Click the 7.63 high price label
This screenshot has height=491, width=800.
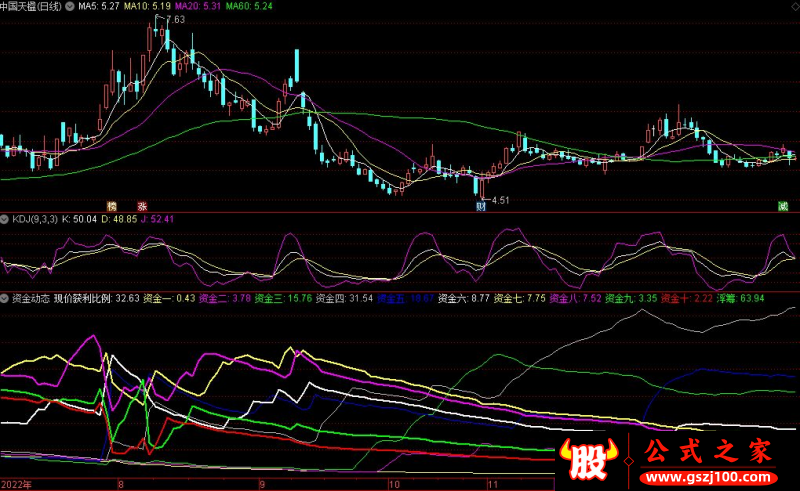click(x=176, y=20)
